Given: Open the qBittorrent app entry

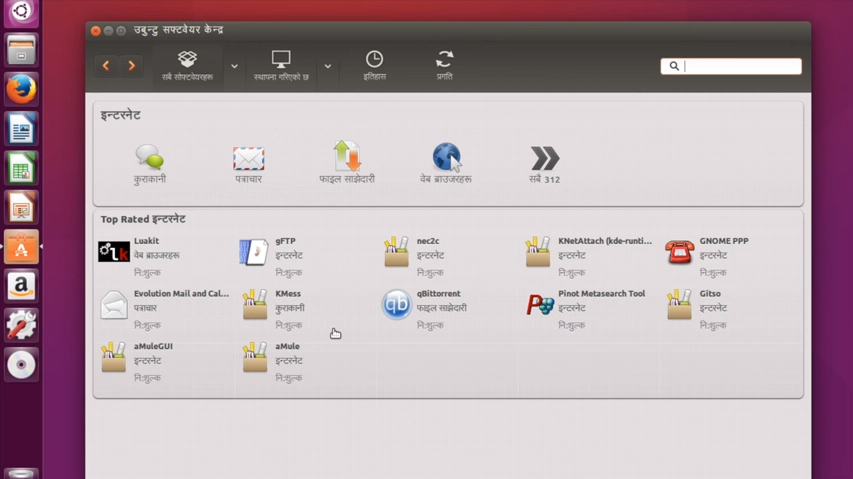Looking at the screenshot, I should point(448,309).
